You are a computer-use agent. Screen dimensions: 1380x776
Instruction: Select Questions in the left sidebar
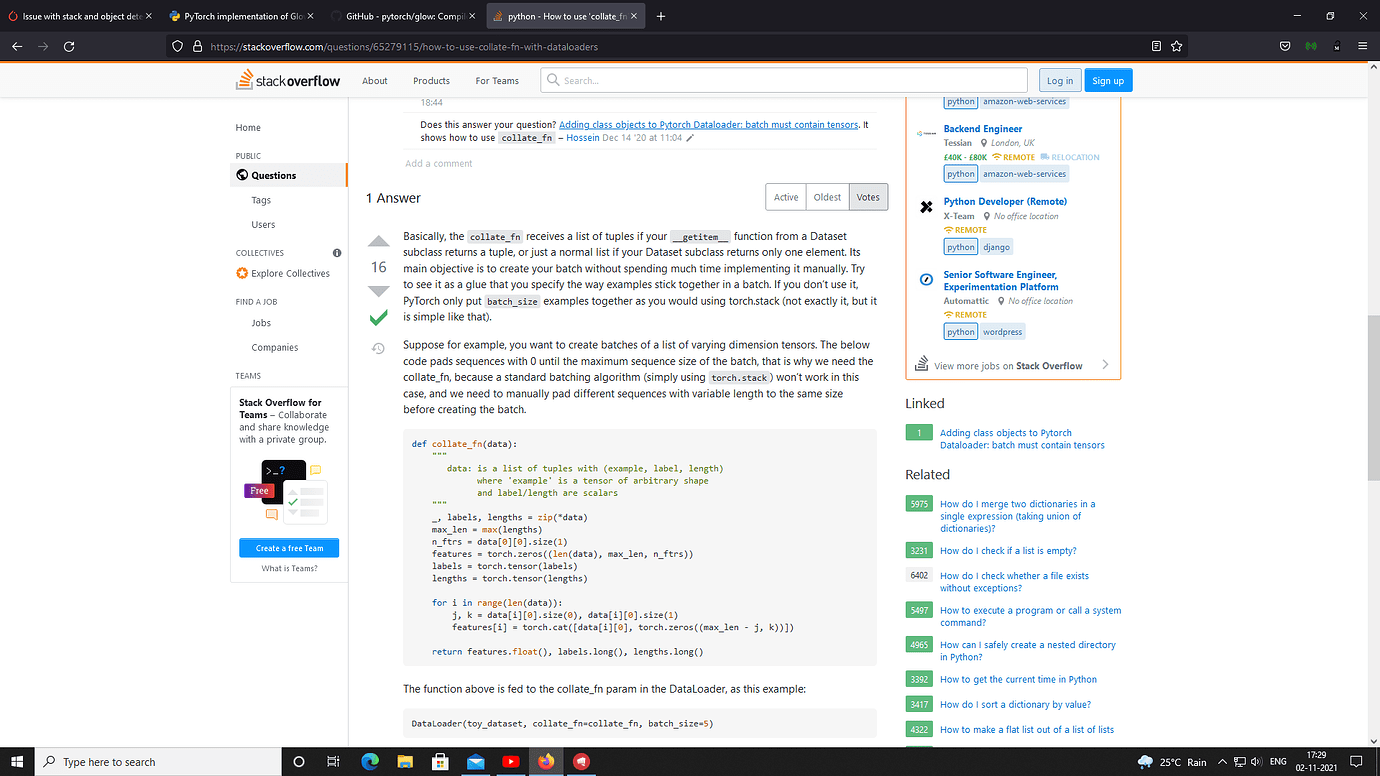click(270, 175)
